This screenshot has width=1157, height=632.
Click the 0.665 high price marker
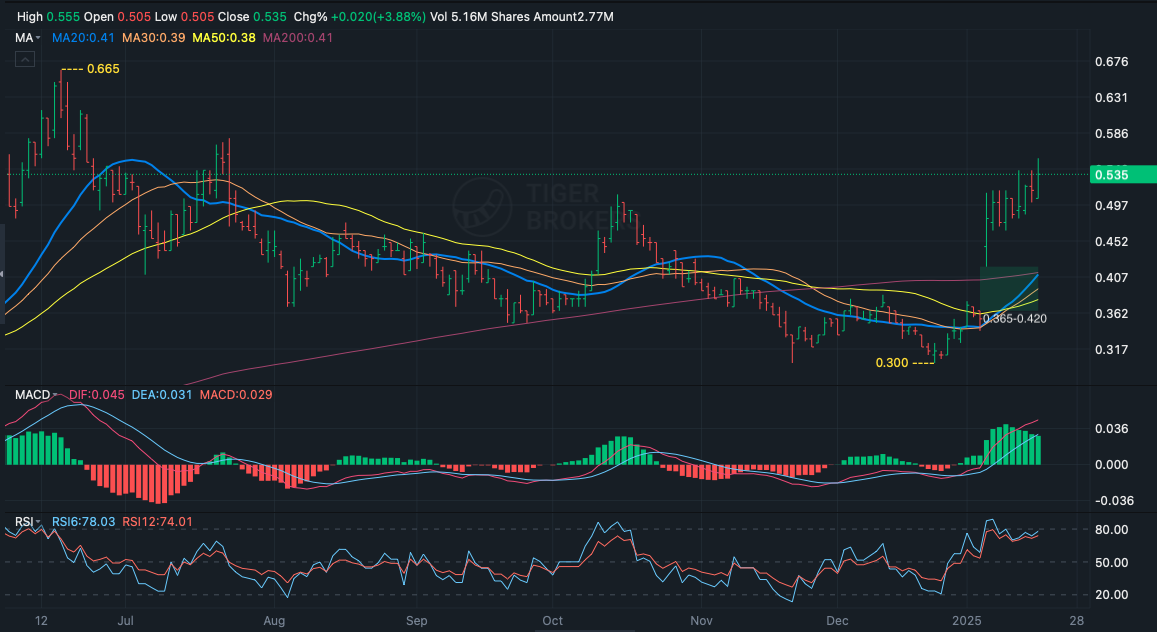pos(103,69)
